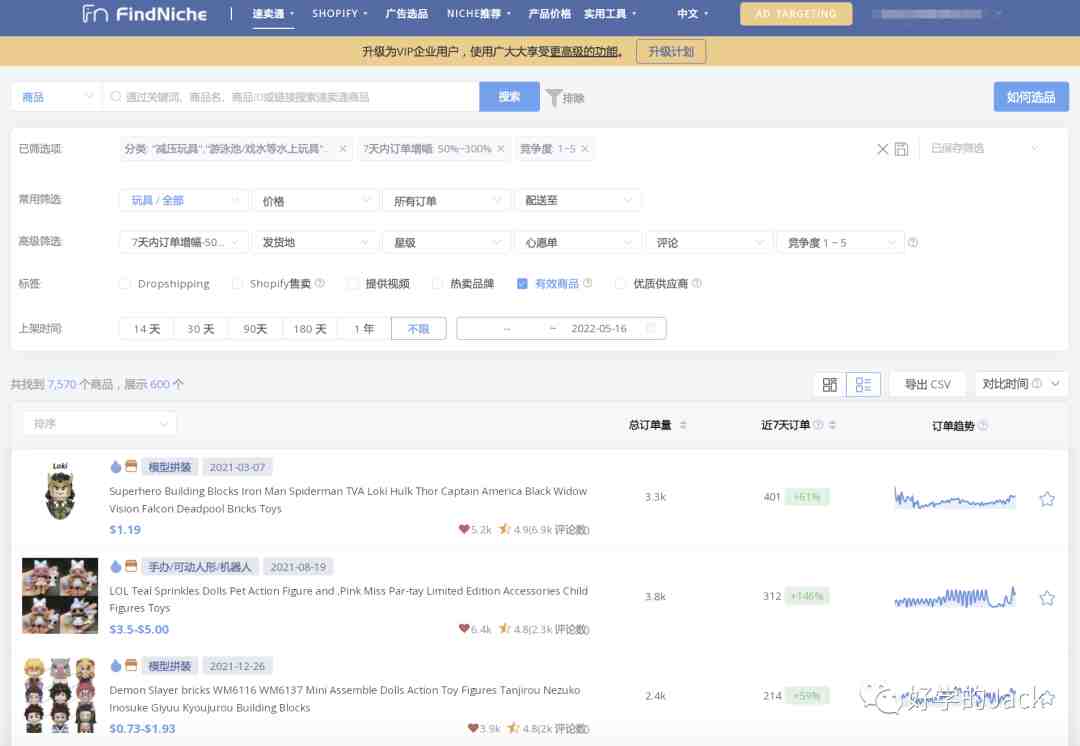This screenshot has width=1080, height=746.
Task: Save current filter with disk icon
Action: coord(901,149)
